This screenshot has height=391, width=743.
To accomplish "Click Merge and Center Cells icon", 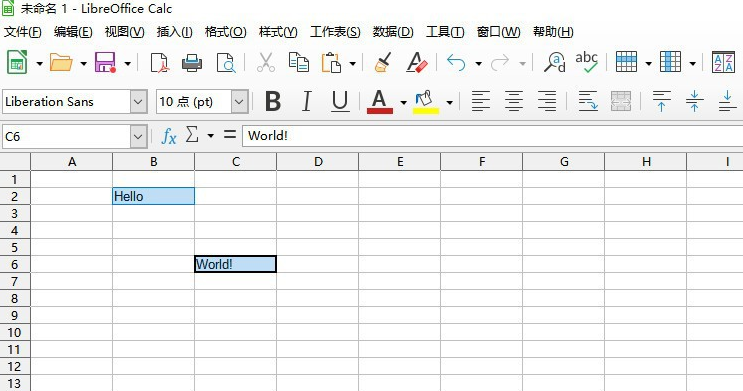I will (621, 101).
